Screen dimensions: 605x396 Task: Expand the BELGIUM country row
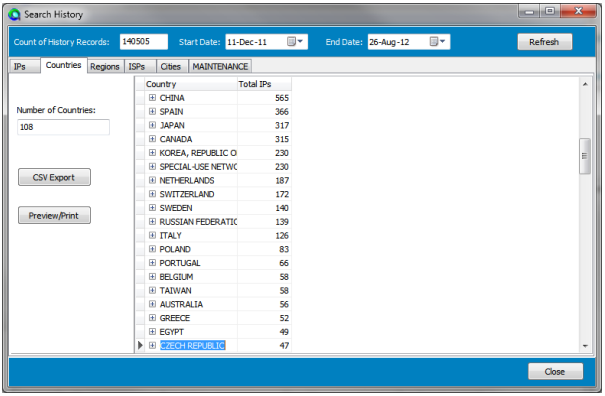[x=152, y=277]
